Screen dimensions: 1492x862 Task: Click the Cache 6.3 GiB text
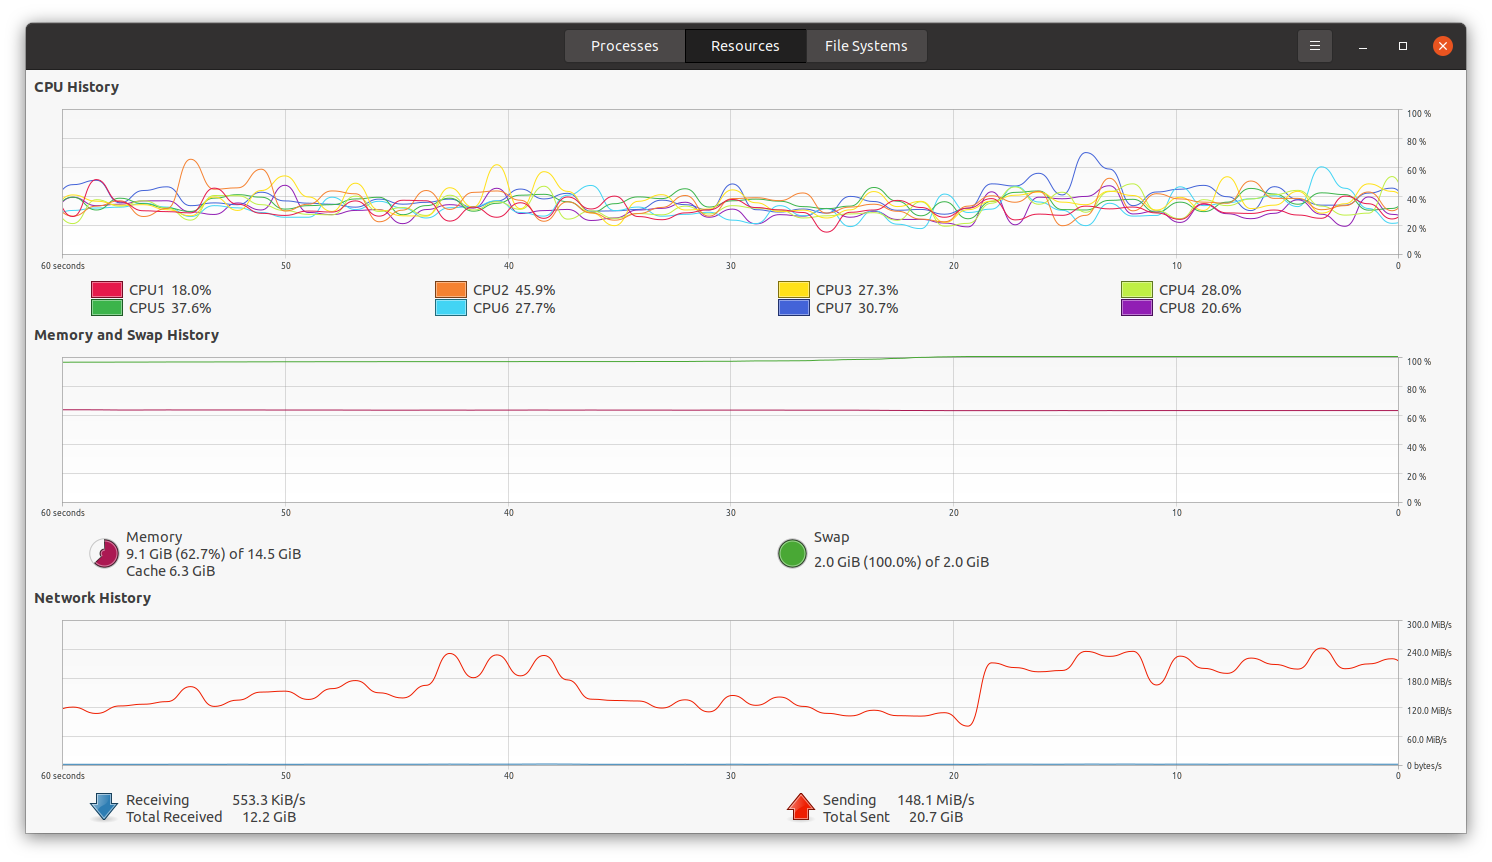(x=171, y=571)
